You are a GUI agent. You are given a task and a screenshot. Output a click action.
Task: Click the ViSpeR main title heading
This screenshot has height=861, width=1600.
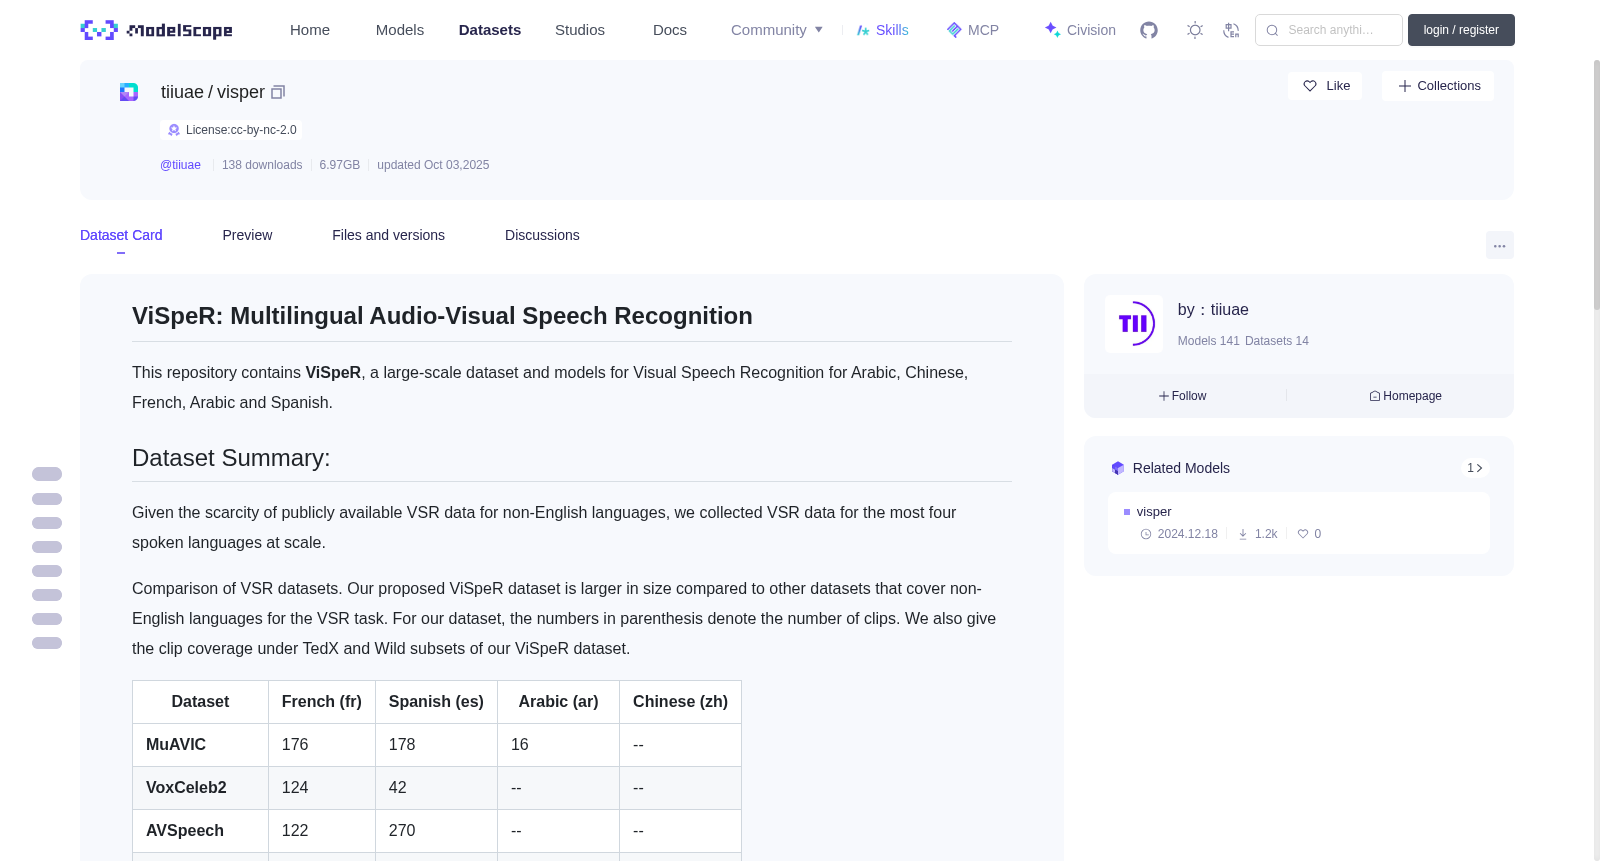tap(442, 316)
